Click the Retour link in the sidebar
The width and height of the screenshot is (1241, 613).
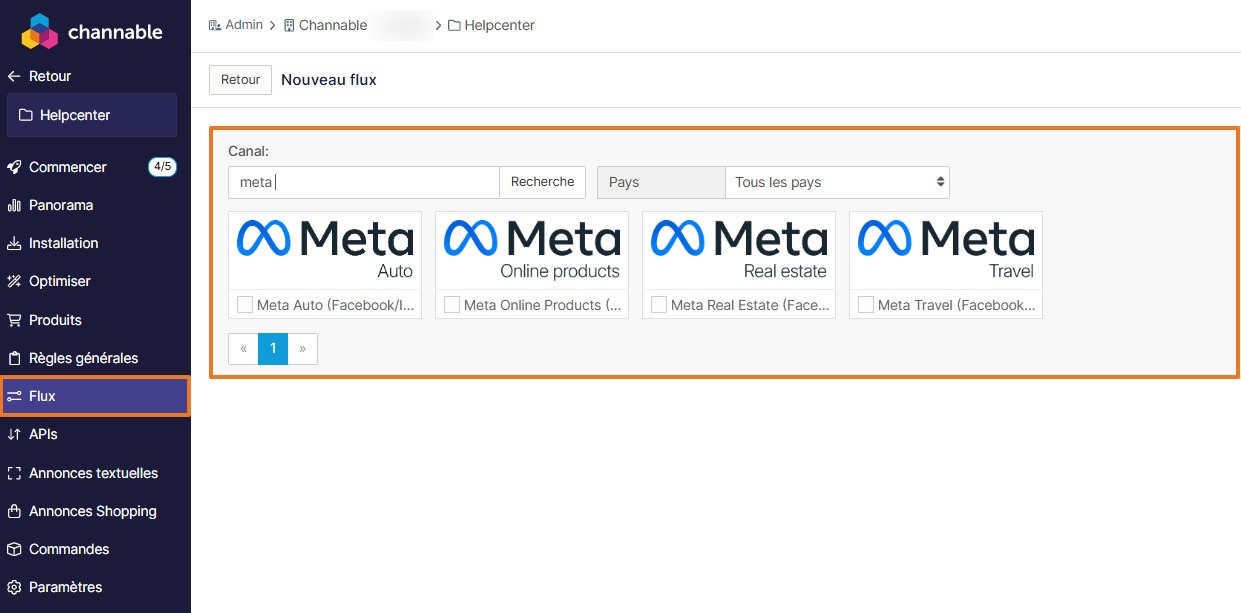(50, 76)
